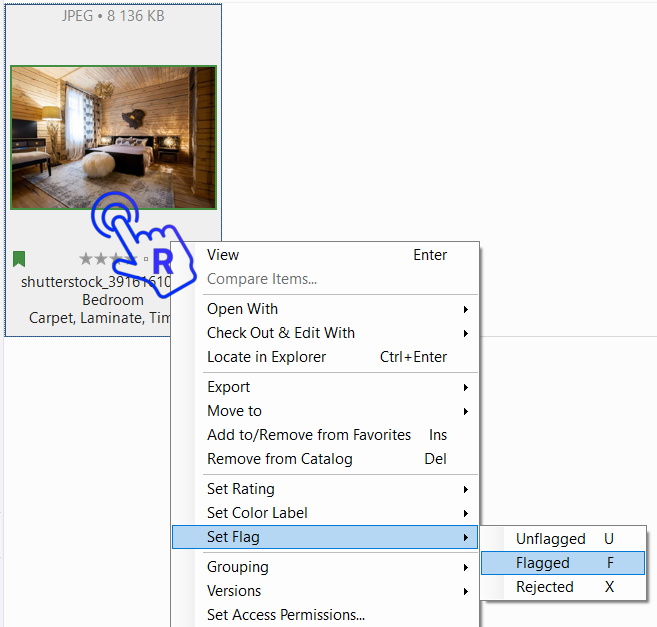Click Add to/Remove from Favorites

point(309,435)
